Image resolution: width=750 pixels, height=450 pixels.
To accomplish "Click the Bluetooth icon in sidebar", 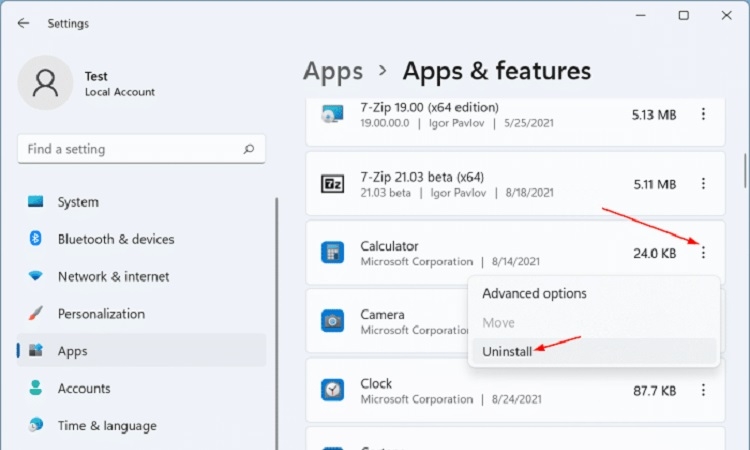I will tap(35, 239).
